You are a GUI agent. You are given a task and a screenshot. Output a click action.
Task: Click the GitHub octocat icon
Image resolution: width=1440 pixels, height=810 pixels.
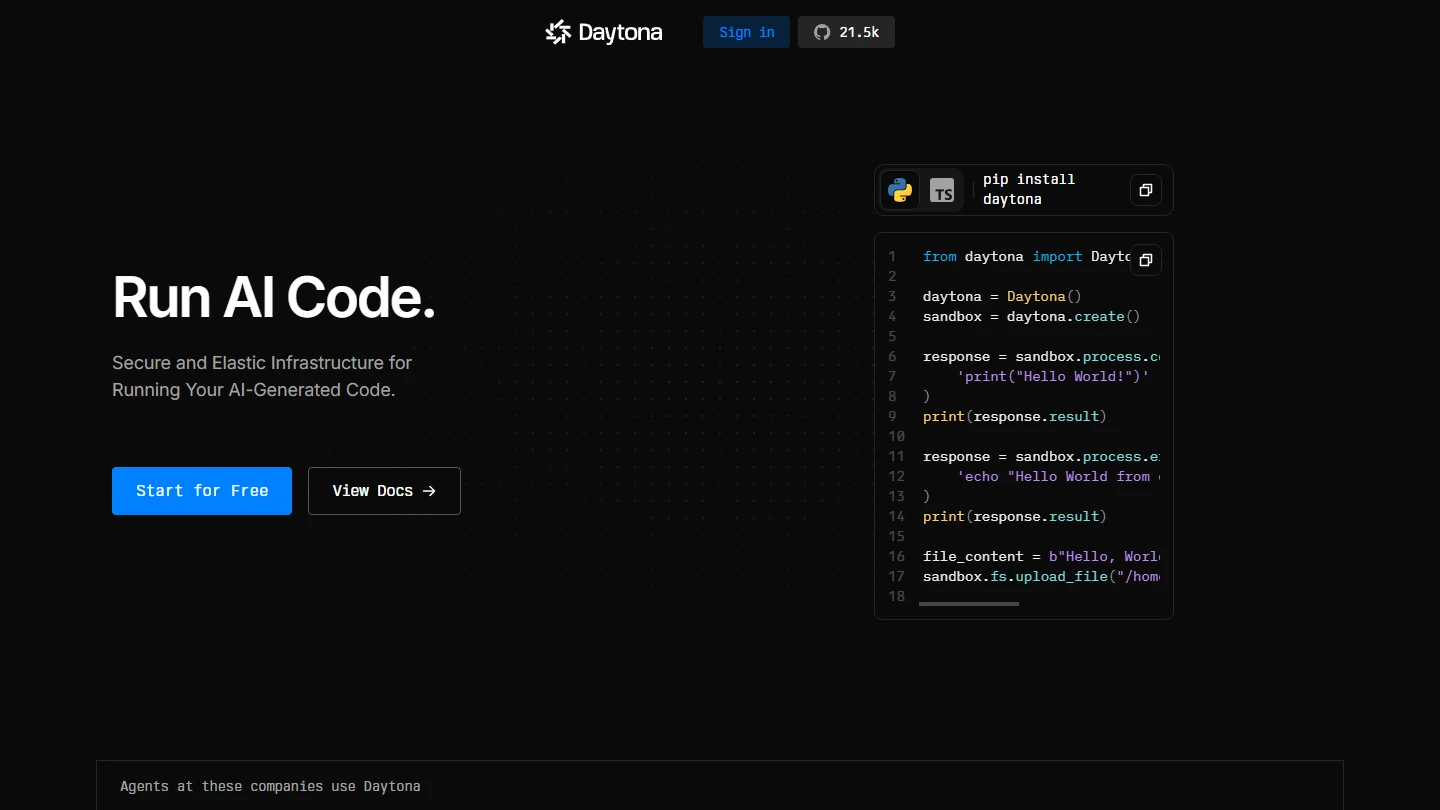coord(822,32)
